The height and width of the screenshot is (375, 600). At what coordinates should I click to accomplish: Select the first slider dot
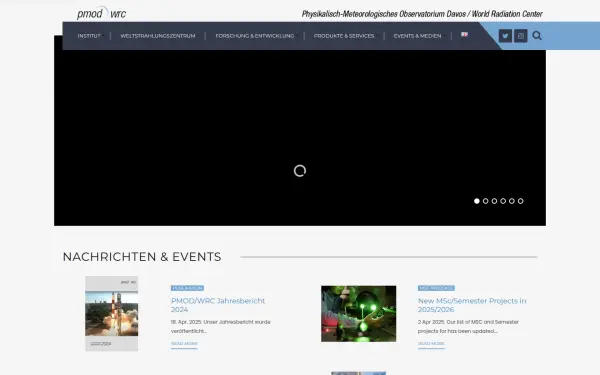coord(477,201)
